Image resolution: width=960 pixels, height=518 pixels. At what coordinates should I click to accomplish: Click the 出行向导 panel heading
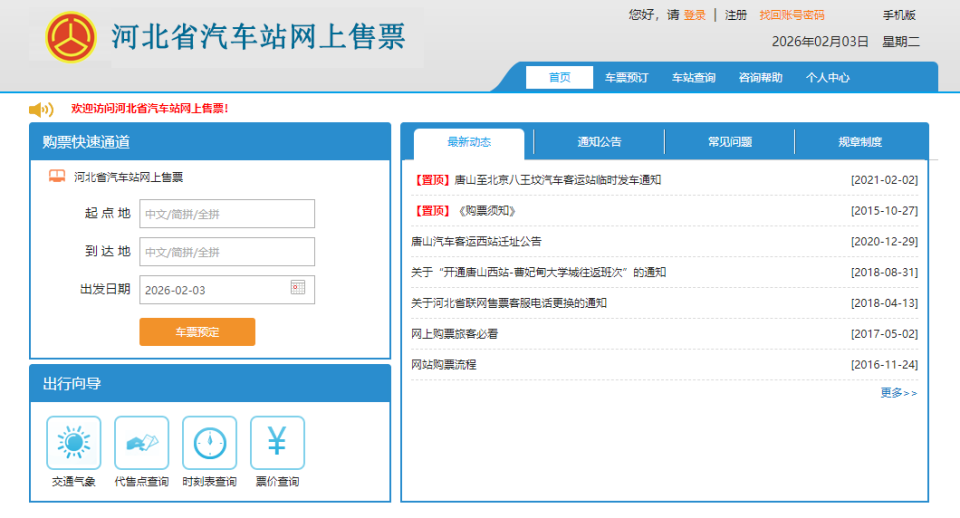click(x=72, y=384)
